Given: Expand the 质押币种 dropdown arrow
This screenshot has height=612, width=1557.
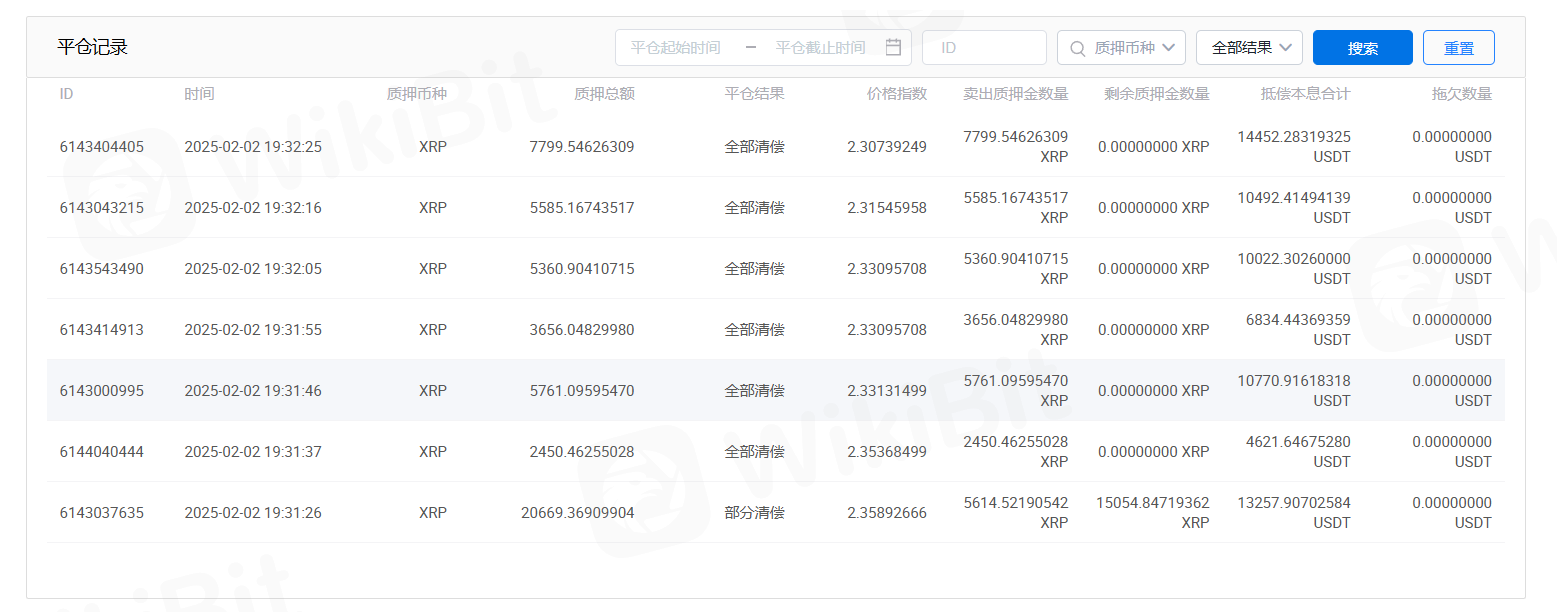Looking at the screenshot, I should point(1168,48).
